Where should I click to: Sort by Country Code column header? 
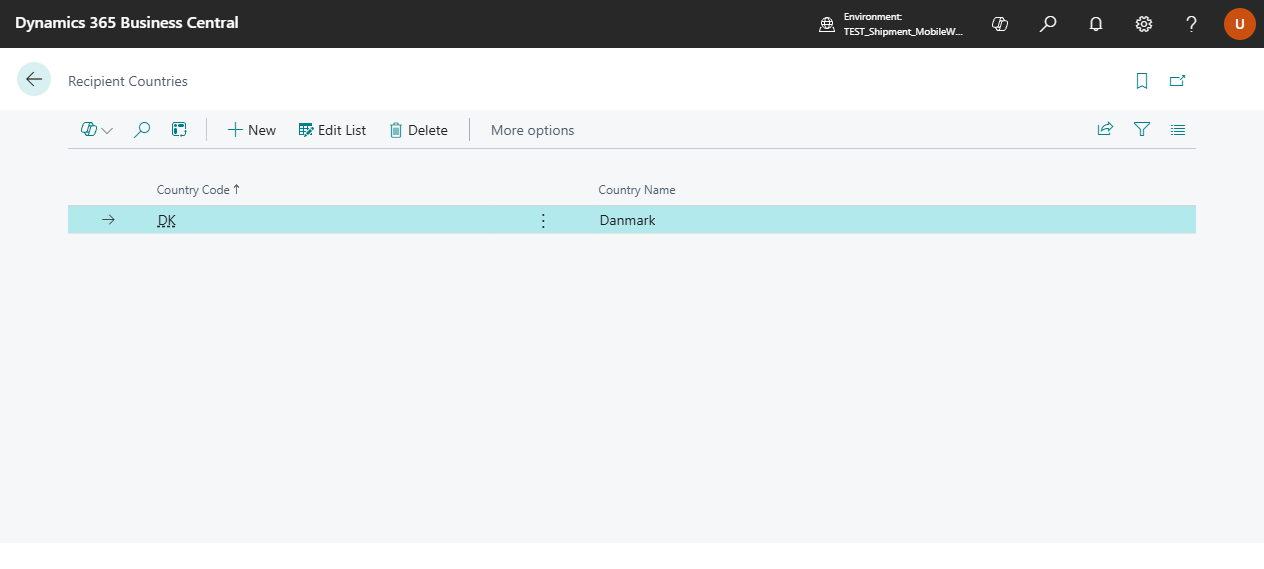point(198,190)
